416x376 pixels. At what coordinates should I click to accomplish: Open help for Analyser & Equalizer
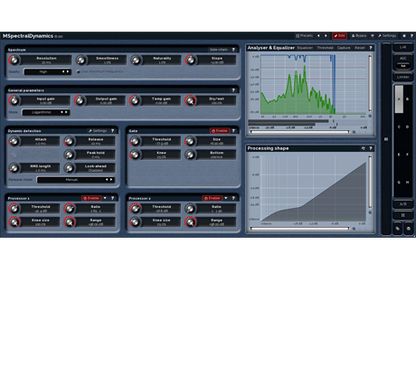[371, 48]
